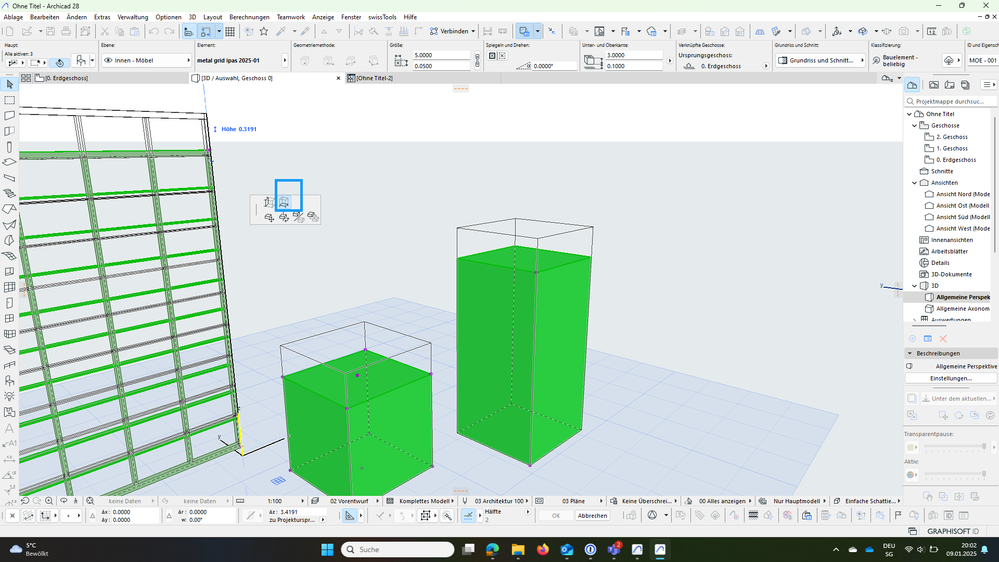Click the Undo arrow icon
Screen dimensions: 999x562
click(153, 32)
